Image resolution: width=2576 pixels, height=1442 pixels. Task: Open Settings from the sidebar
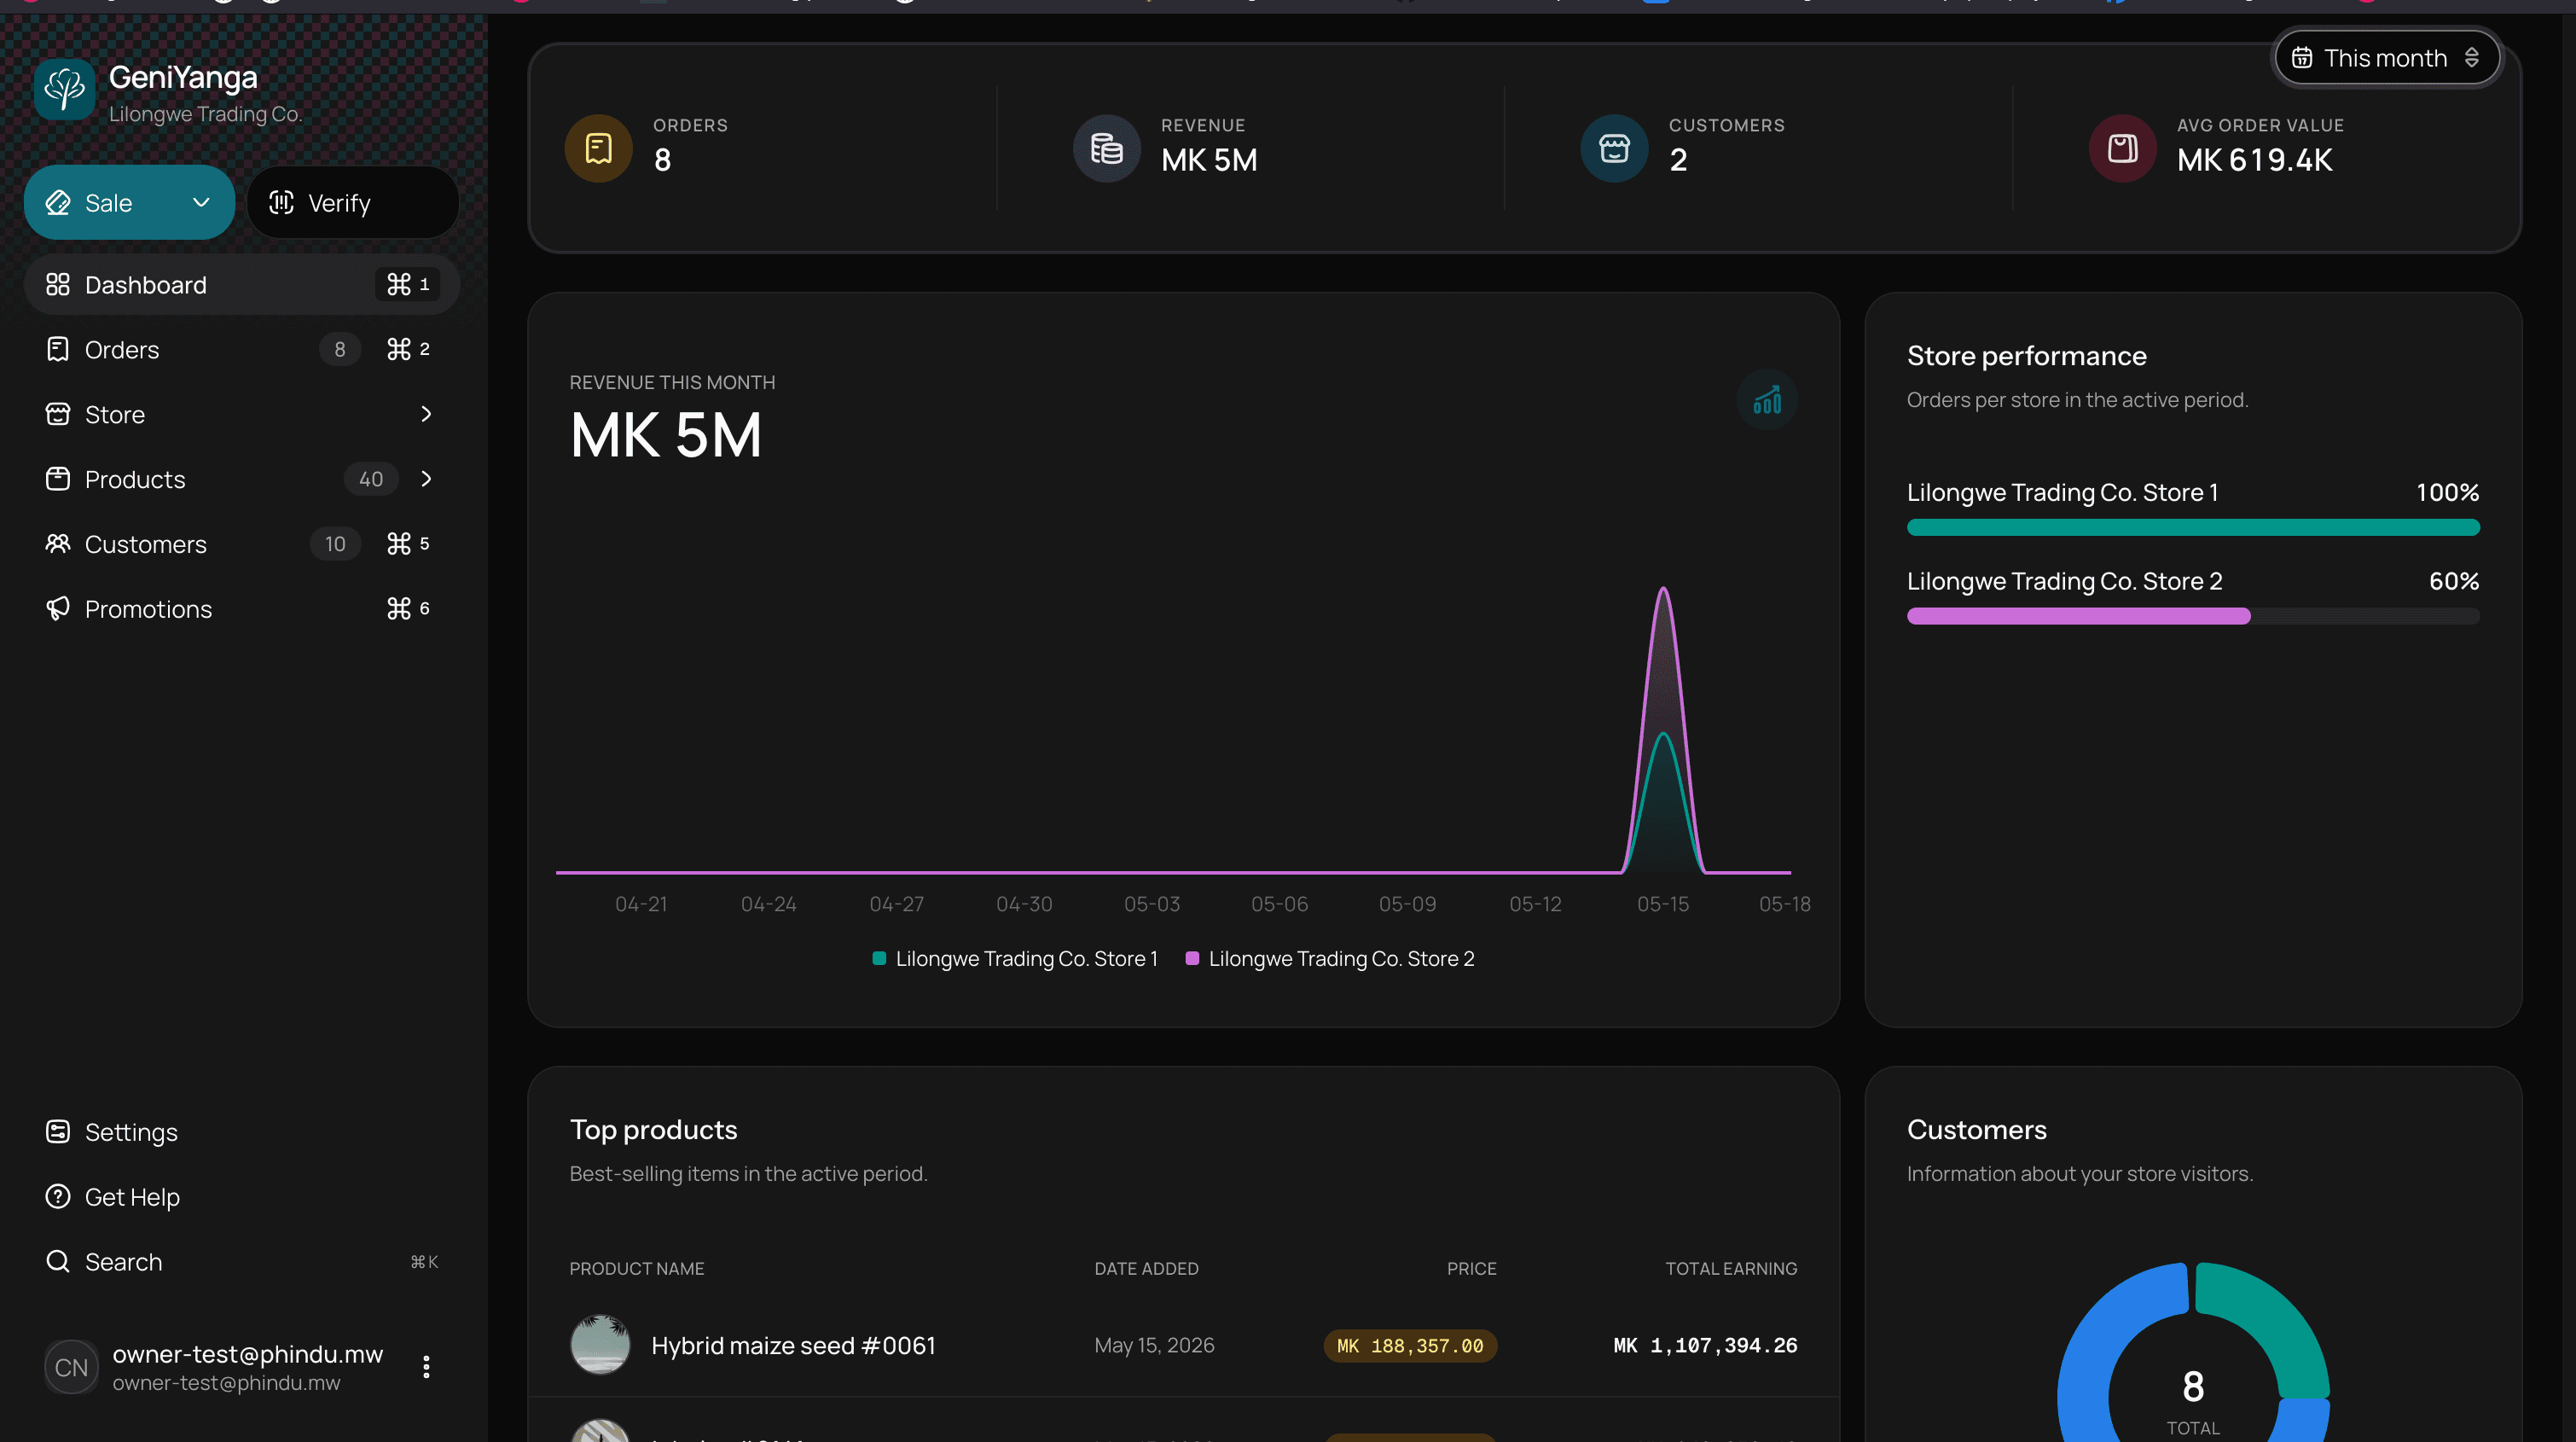pos(241,1132)
